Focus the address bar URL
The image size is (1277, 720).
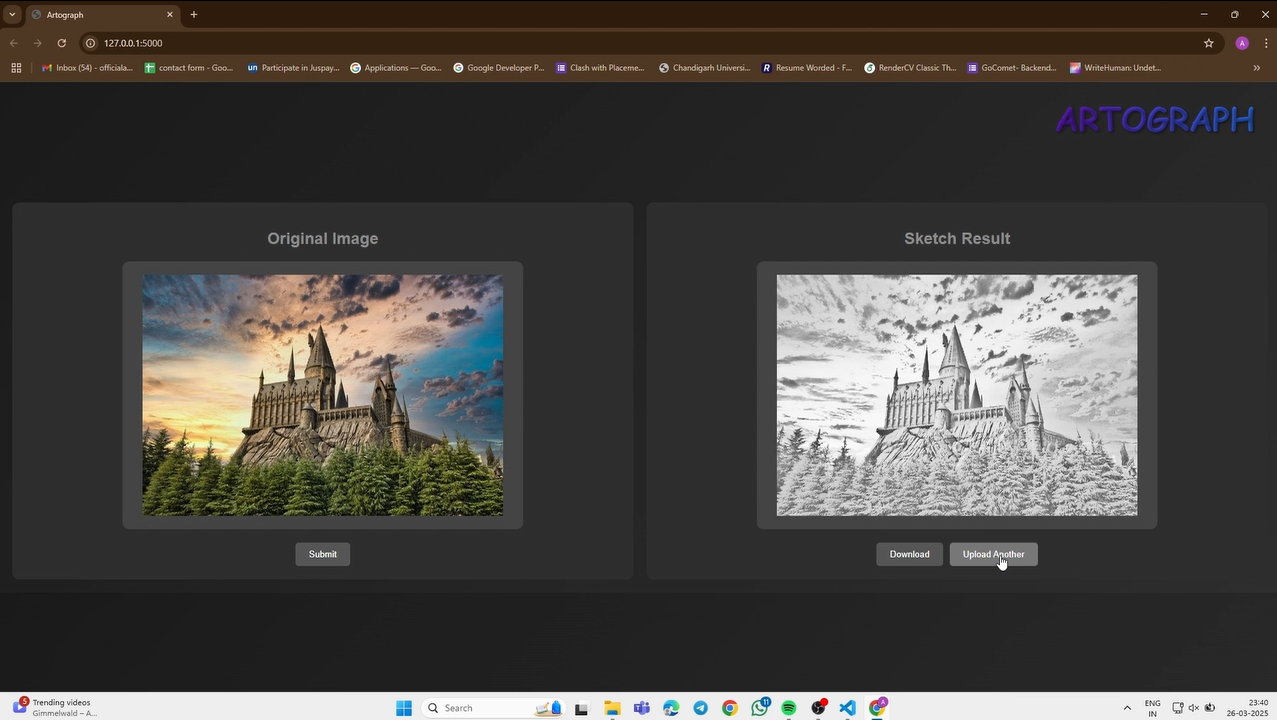pos(133,43)
